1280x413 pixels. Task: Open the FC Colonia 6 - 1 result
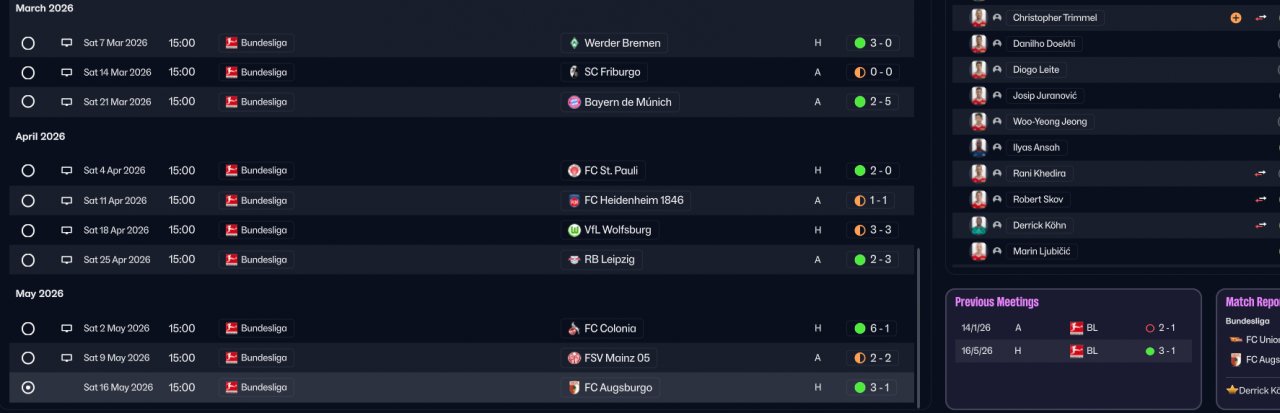tap(872, 329)
